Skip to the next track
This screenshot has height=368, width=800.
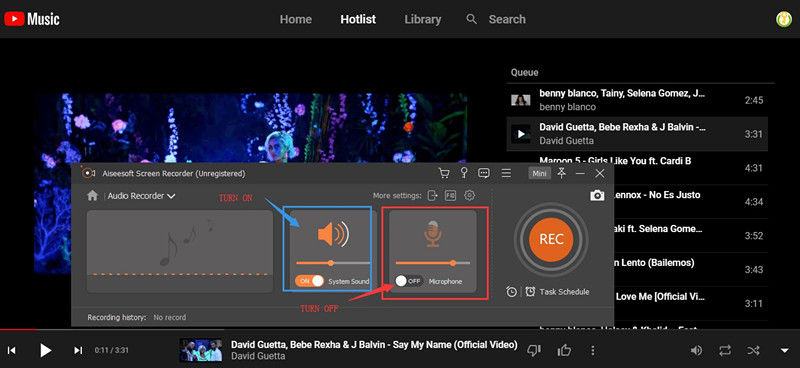pos(78,350)
